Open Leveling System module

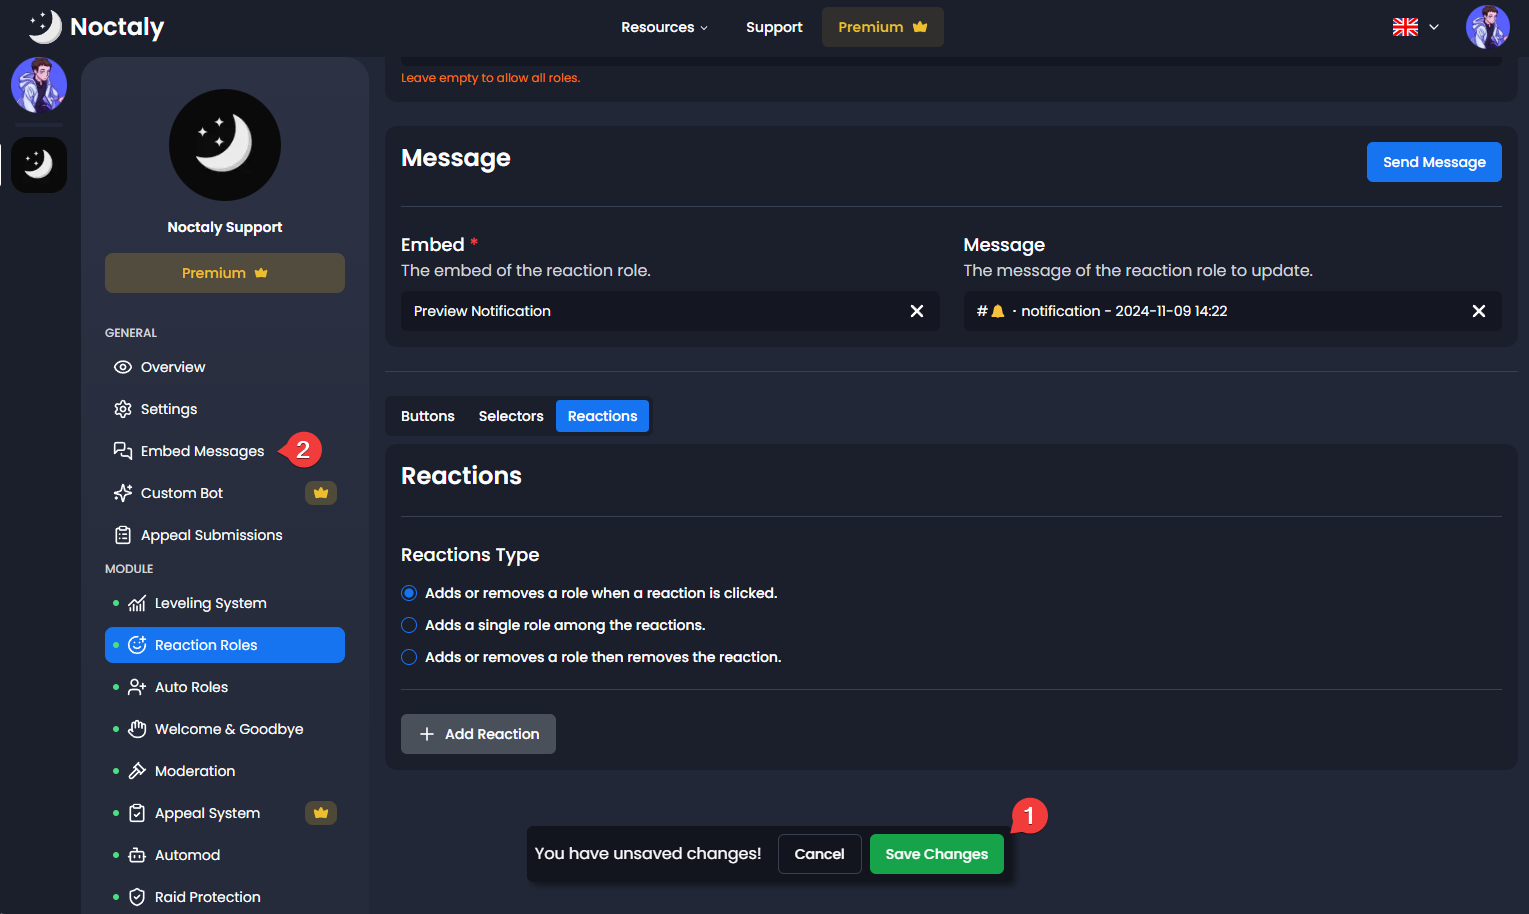pos(225,603)
